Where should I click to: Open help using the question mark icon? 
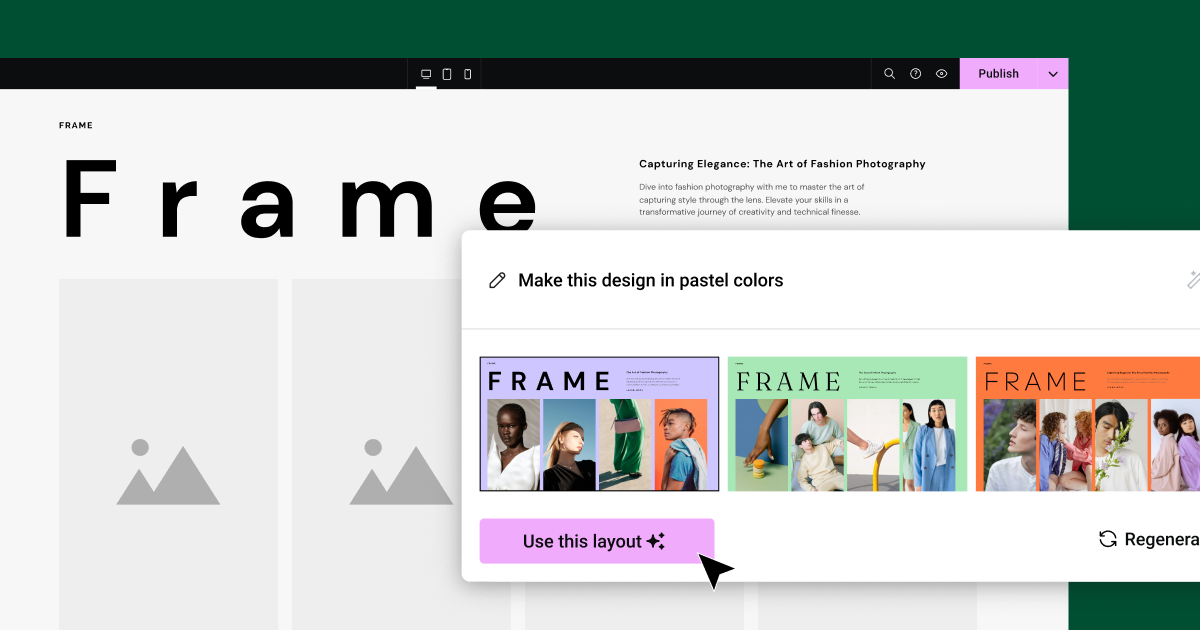pyautogui.click(x=915, y=73)
